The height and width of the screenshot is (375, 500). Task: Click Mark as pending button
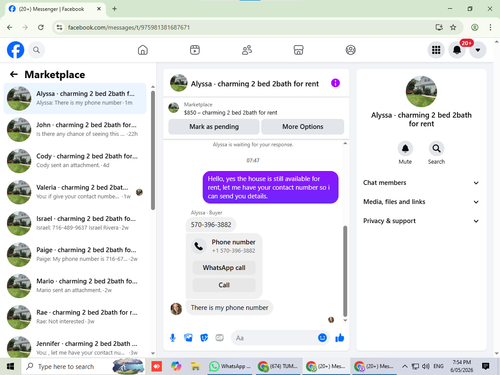click(x=214, y=127)
